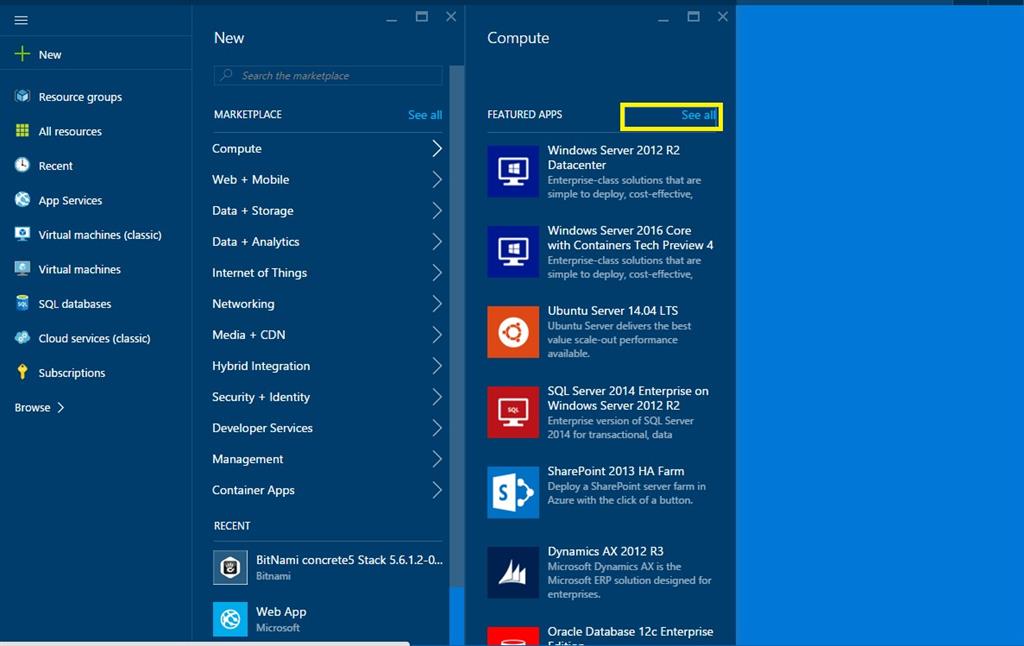Click the Windows Server 2012 R2 Datacenter icon

pyautogui.click(x=513, y=171)
